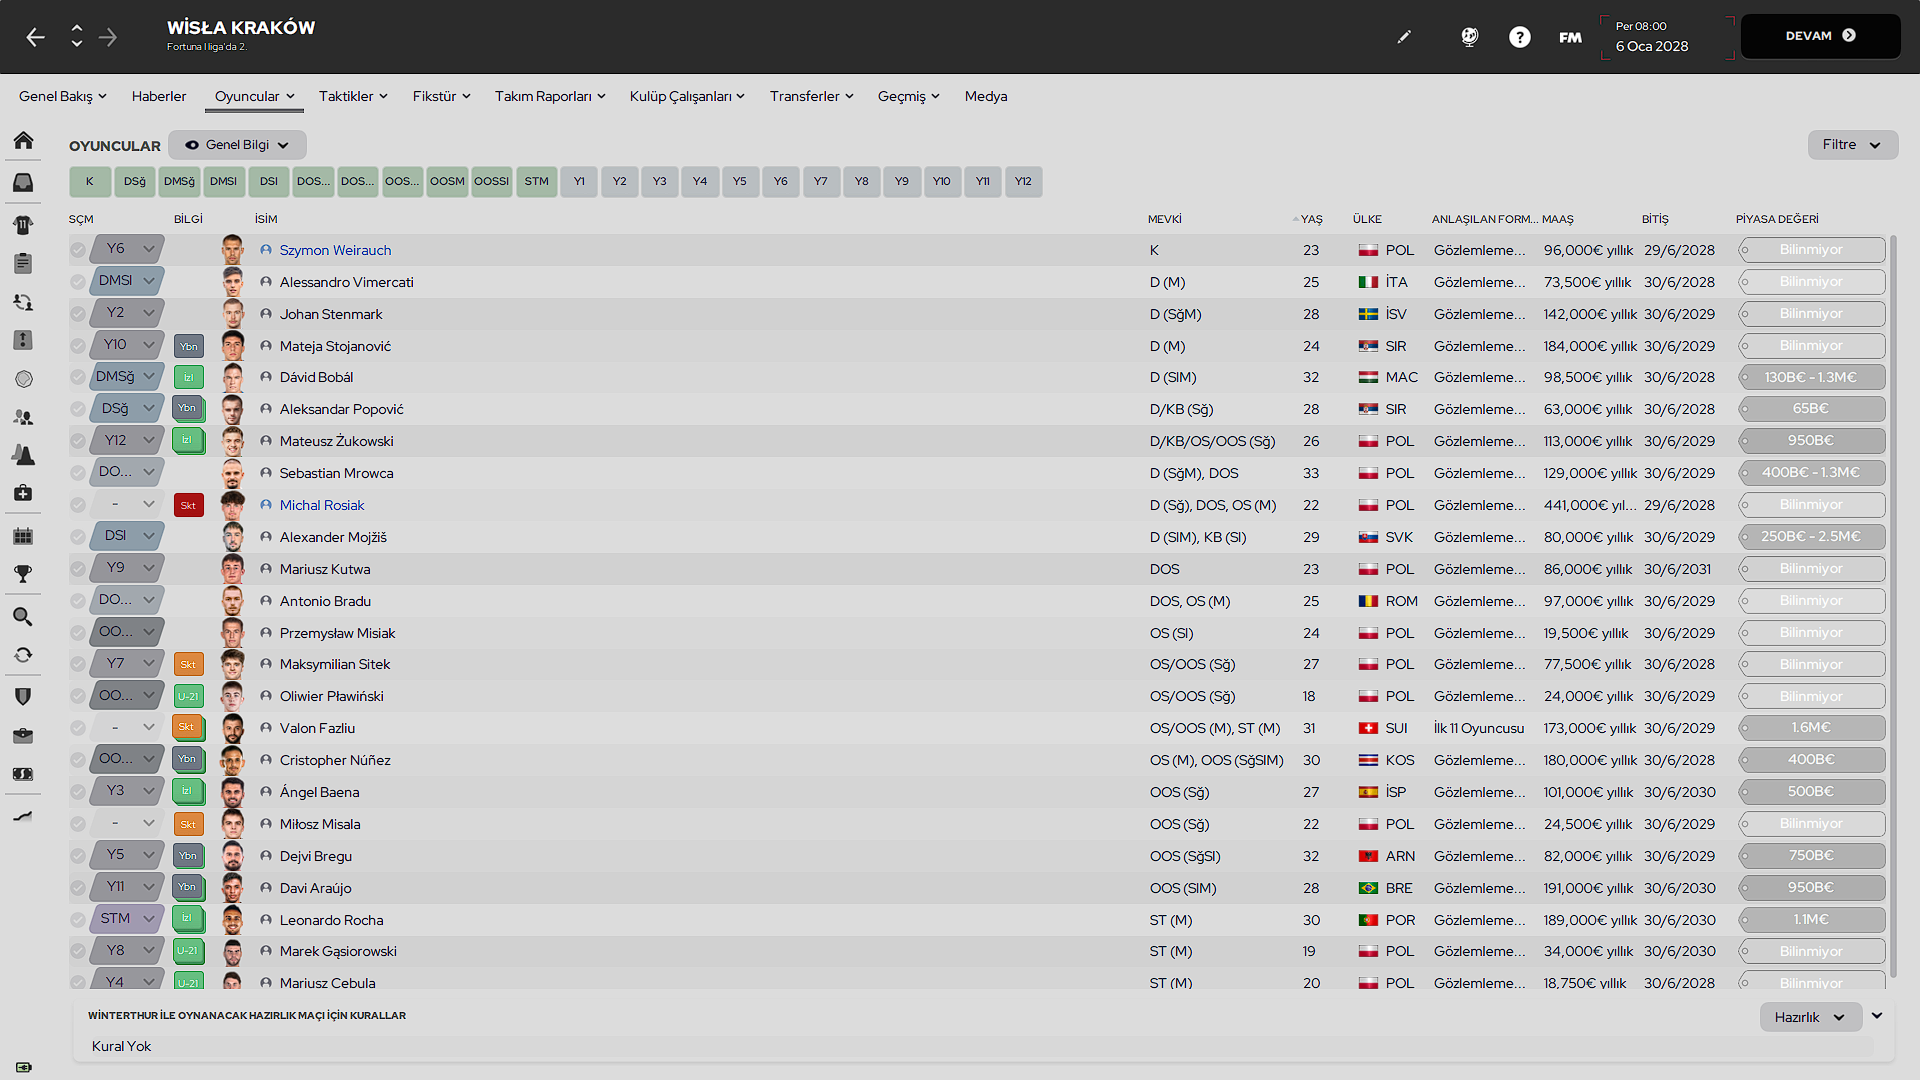This screenshot has width=1920, height=1080.
Task: Open DMSI selection dropdown for Alessandro Vimercati
Action: [x=127, y=281]
